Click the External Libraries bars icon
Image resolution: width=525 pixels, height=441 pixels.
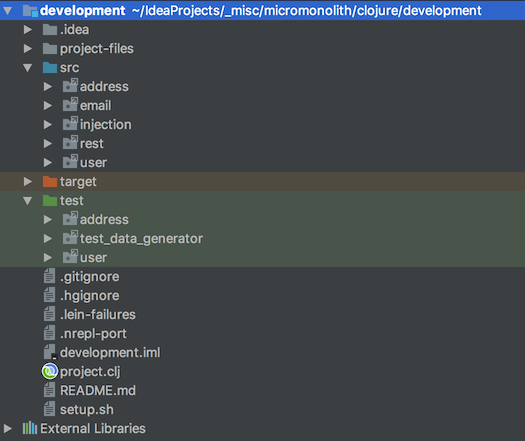pos(29,428)
